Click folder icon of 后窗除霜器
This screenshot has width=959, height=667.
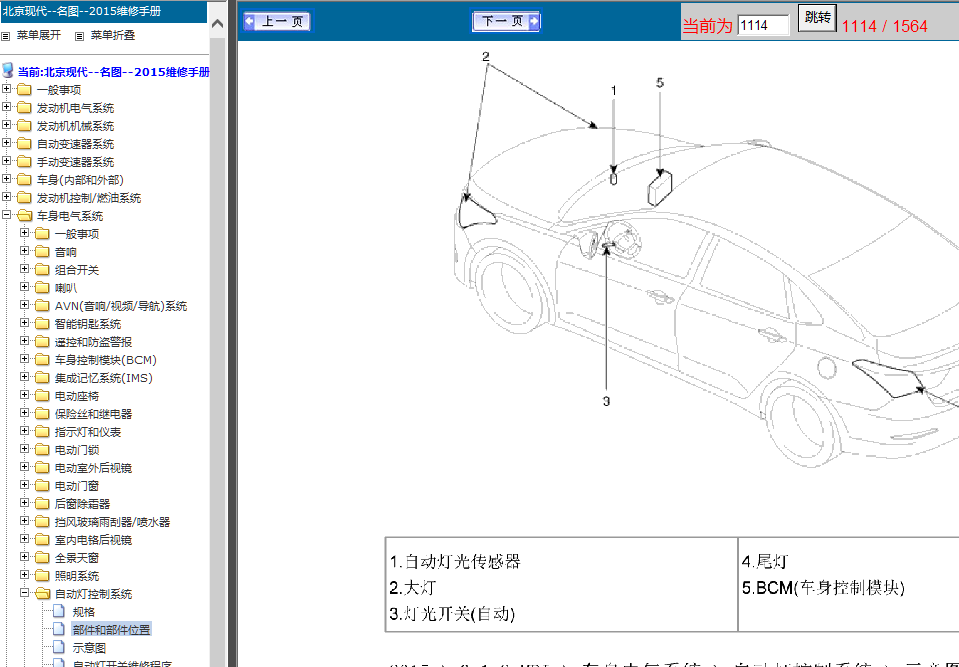tap(42, 503)
